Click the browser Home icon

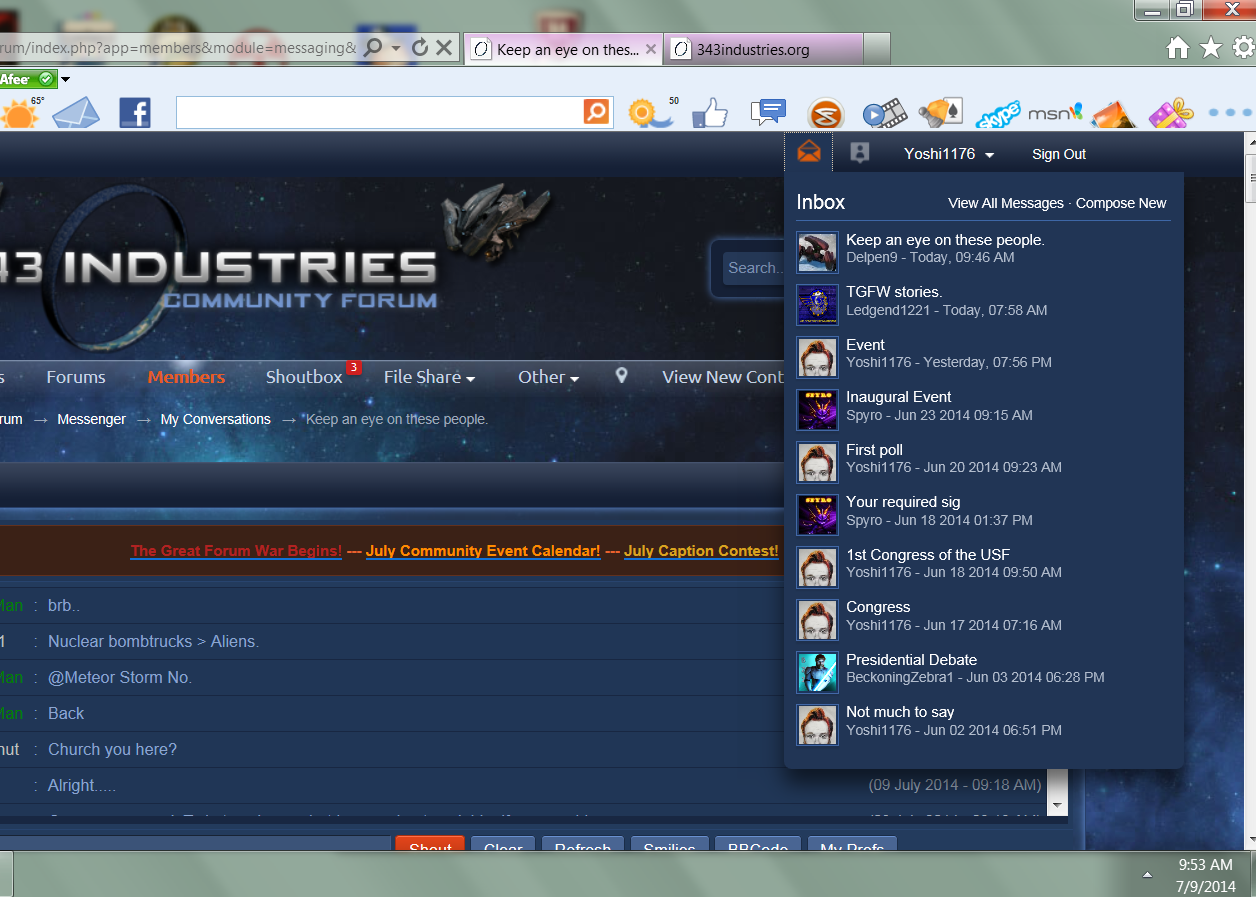click(1178, 48)
